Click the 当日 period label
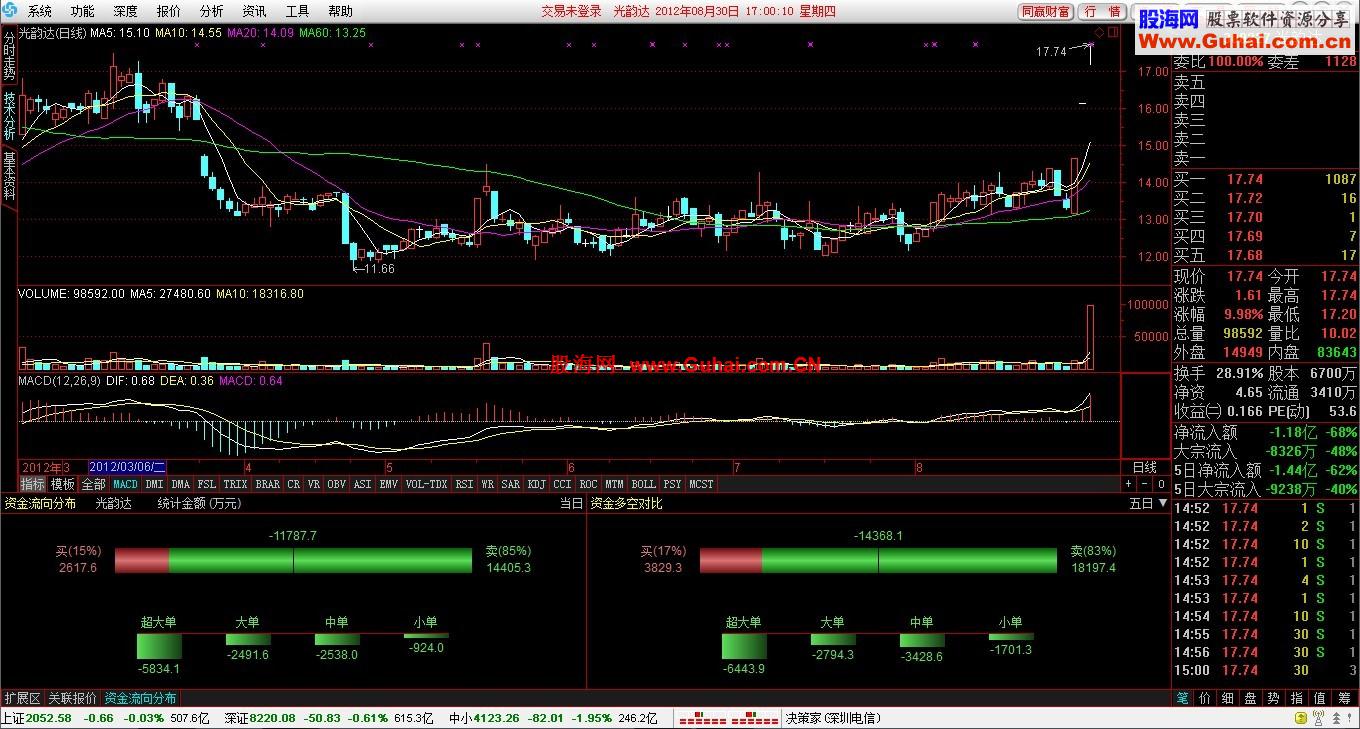This screenshot has width=1360, height=729. (571, 504)
